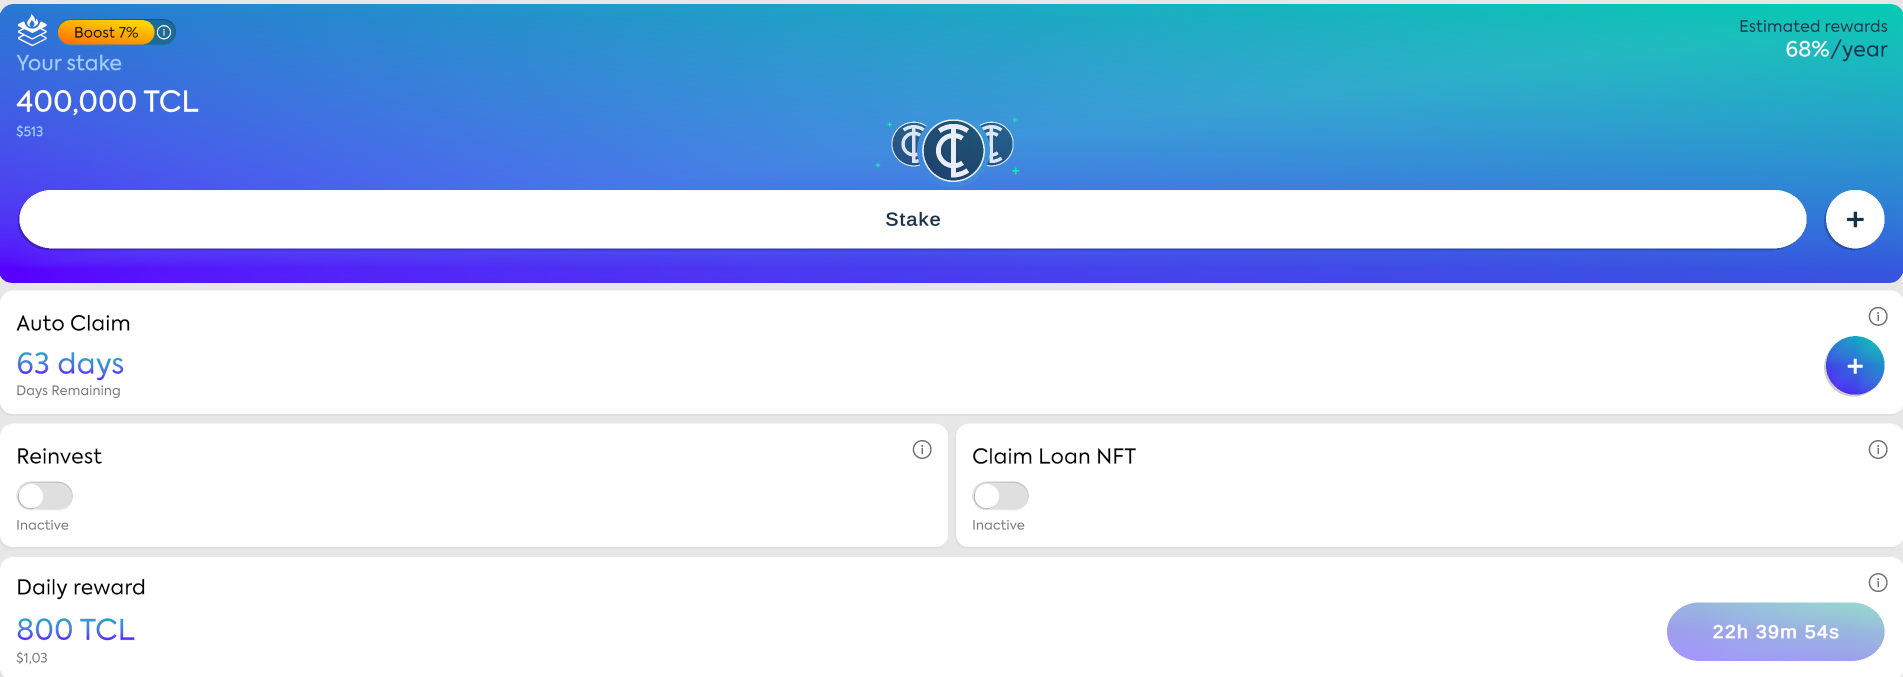The image size is (1903, 677).
Task: Click the 800 TCL daily reward value
Action: tap(75, 629)
